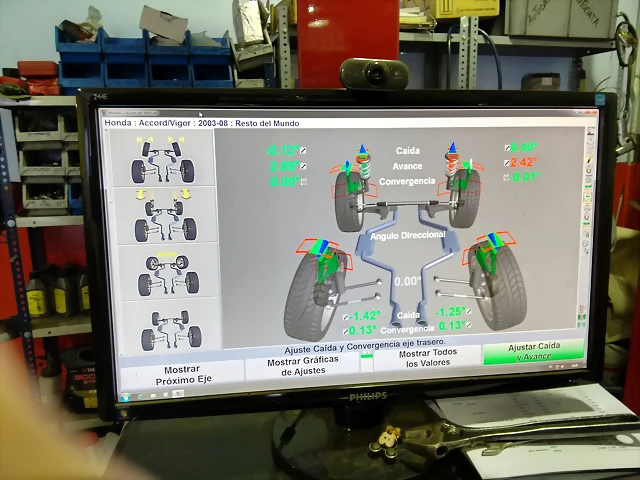This screenshot has height=480, width=640.
Task: Click the Avance label
Action: 407,166
